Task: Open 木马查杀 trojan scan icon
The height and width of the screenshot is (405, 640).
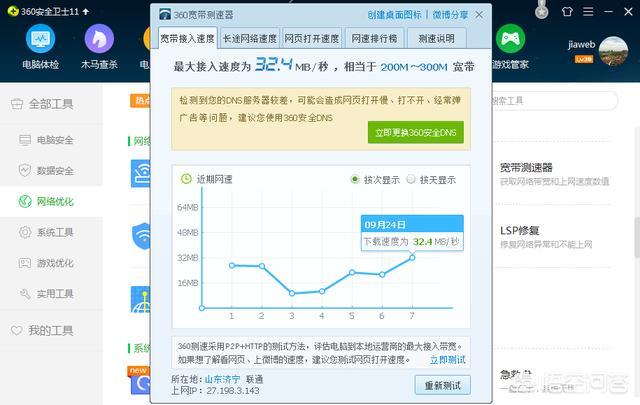Action: tap(99, 47)
